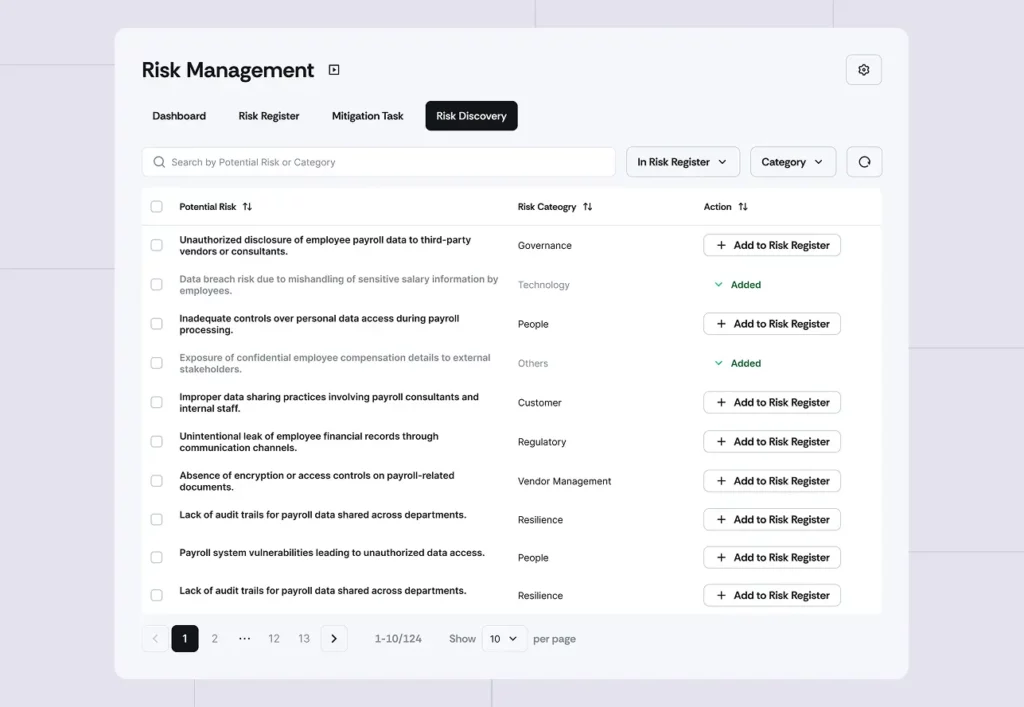Click the Customer category cell

pyautogui.click(x=539, y=403)
